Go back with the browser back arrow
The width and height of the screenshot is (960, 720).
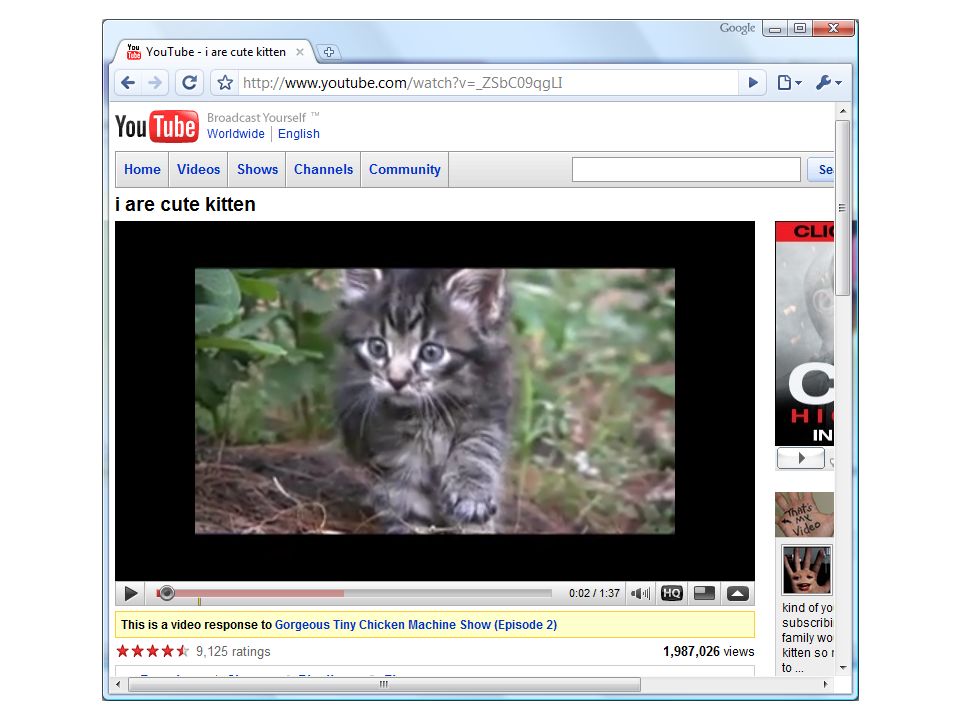128,83
